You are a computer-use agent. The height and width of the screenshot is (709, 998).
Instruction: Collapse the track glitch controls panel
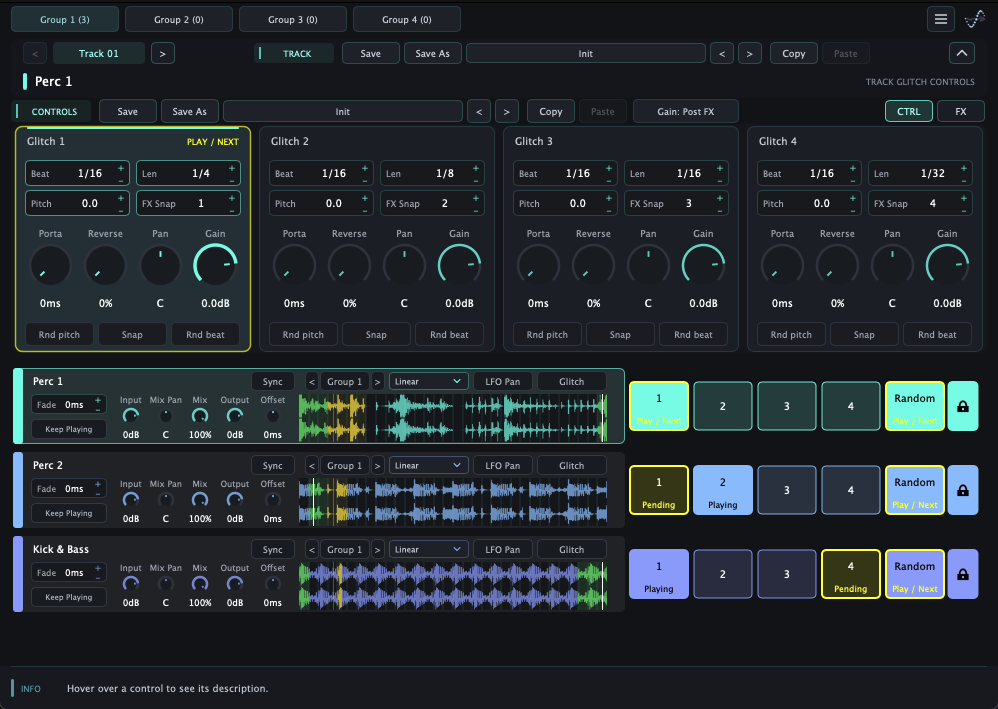962,53
